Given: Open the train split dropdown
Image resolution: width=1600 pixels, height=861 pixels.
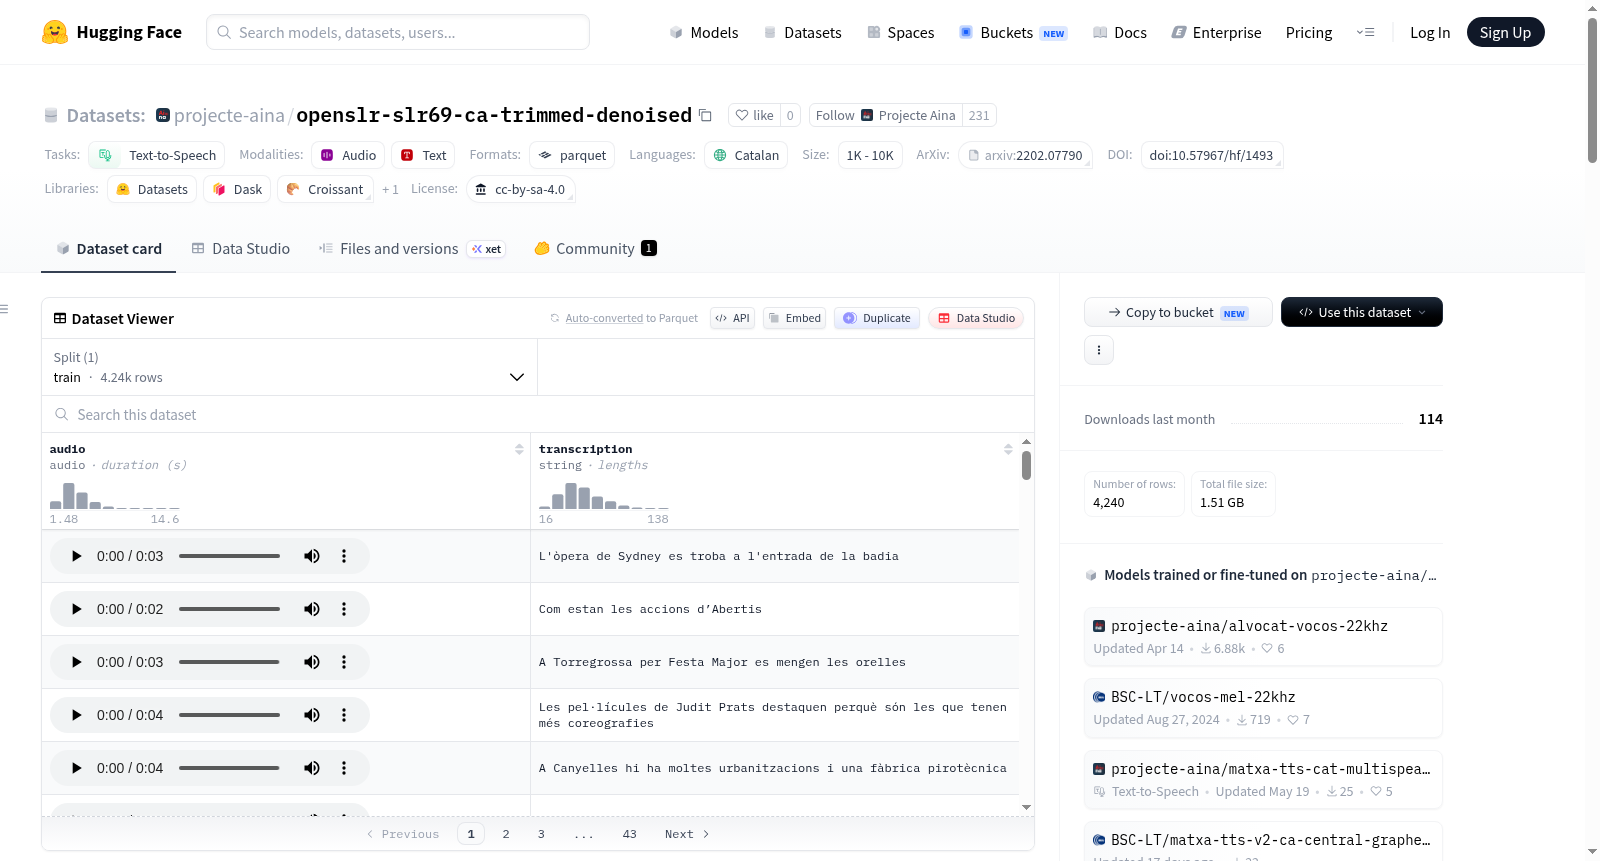Looking at the screenshot, I should pyautogui.click(x=289, y=367).
